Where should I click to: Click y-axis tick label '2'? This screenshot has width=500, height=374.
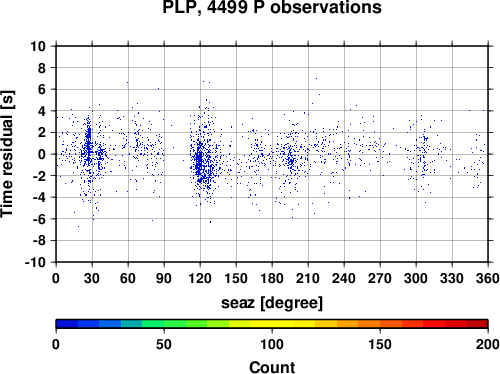point(41,133)
